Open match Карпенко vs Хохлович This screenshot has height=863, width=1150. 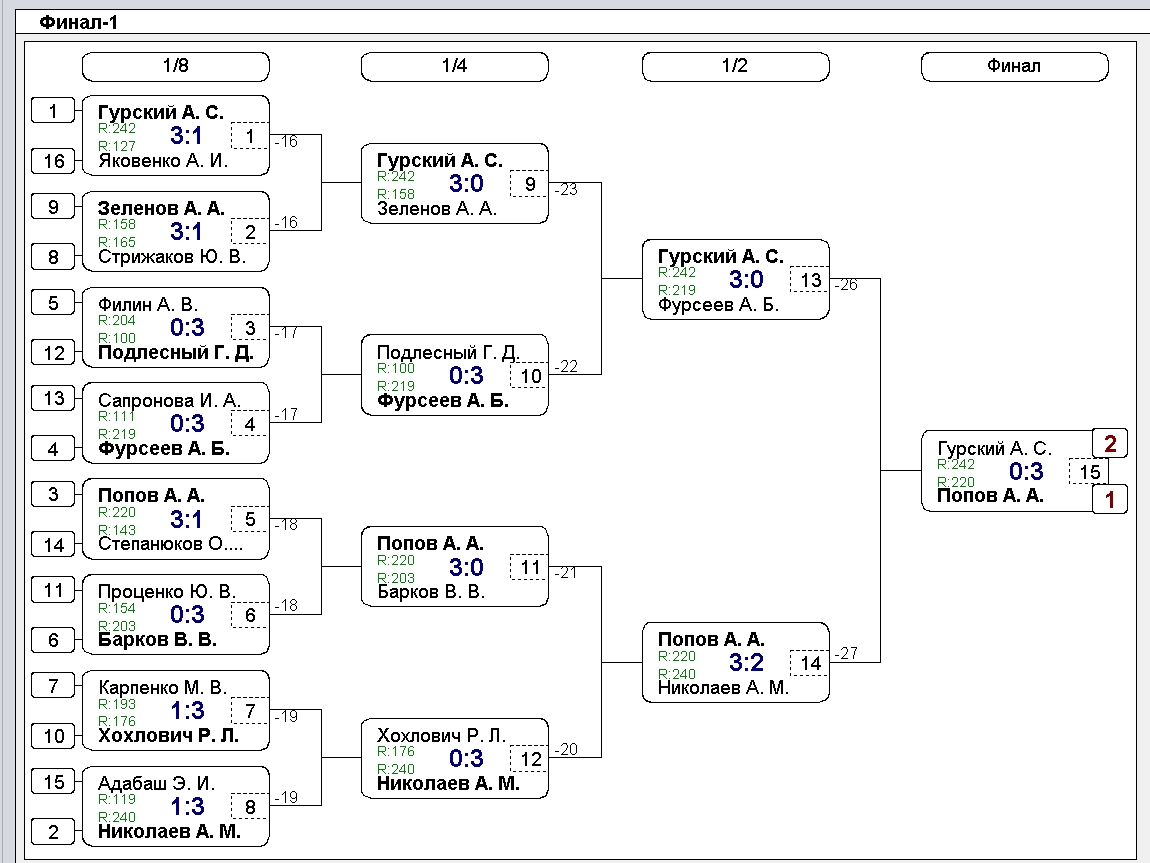coord(175,710)
